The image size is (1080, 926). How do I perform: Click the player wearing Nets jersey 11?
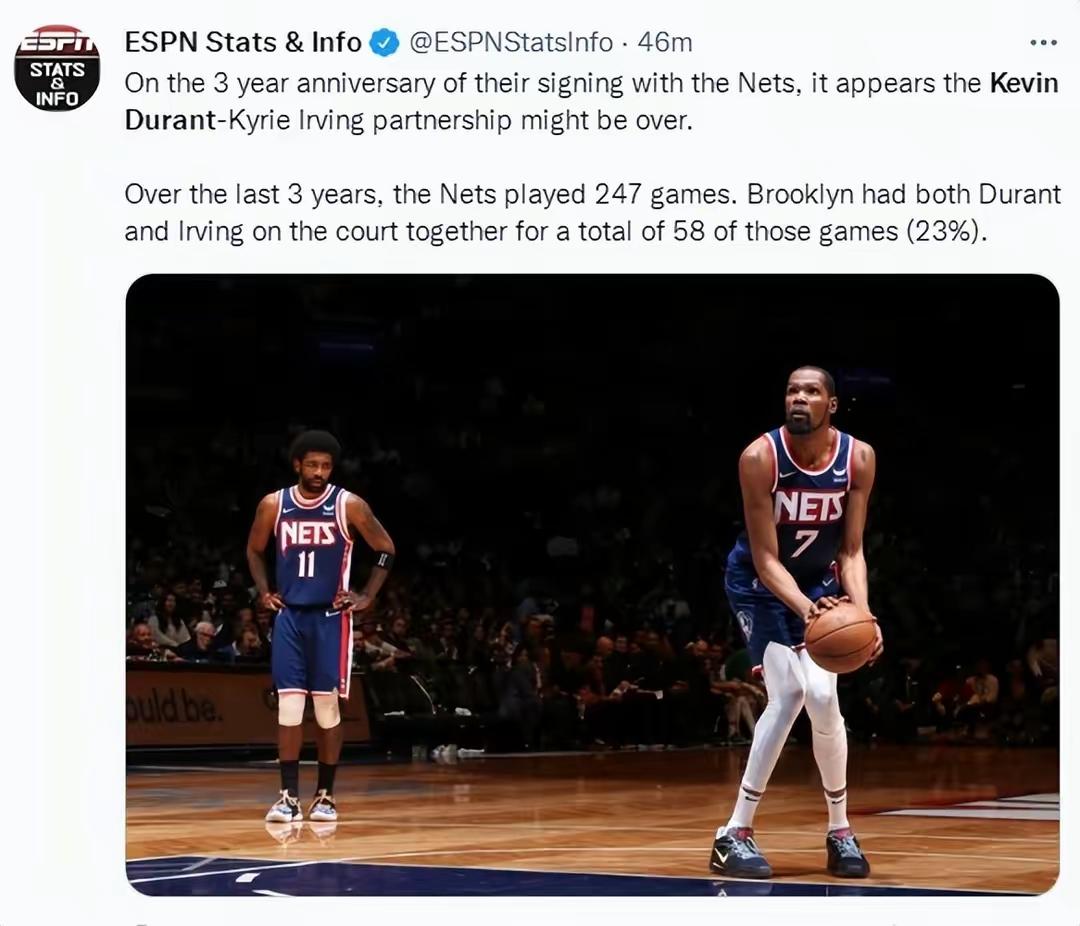(318, 626)
